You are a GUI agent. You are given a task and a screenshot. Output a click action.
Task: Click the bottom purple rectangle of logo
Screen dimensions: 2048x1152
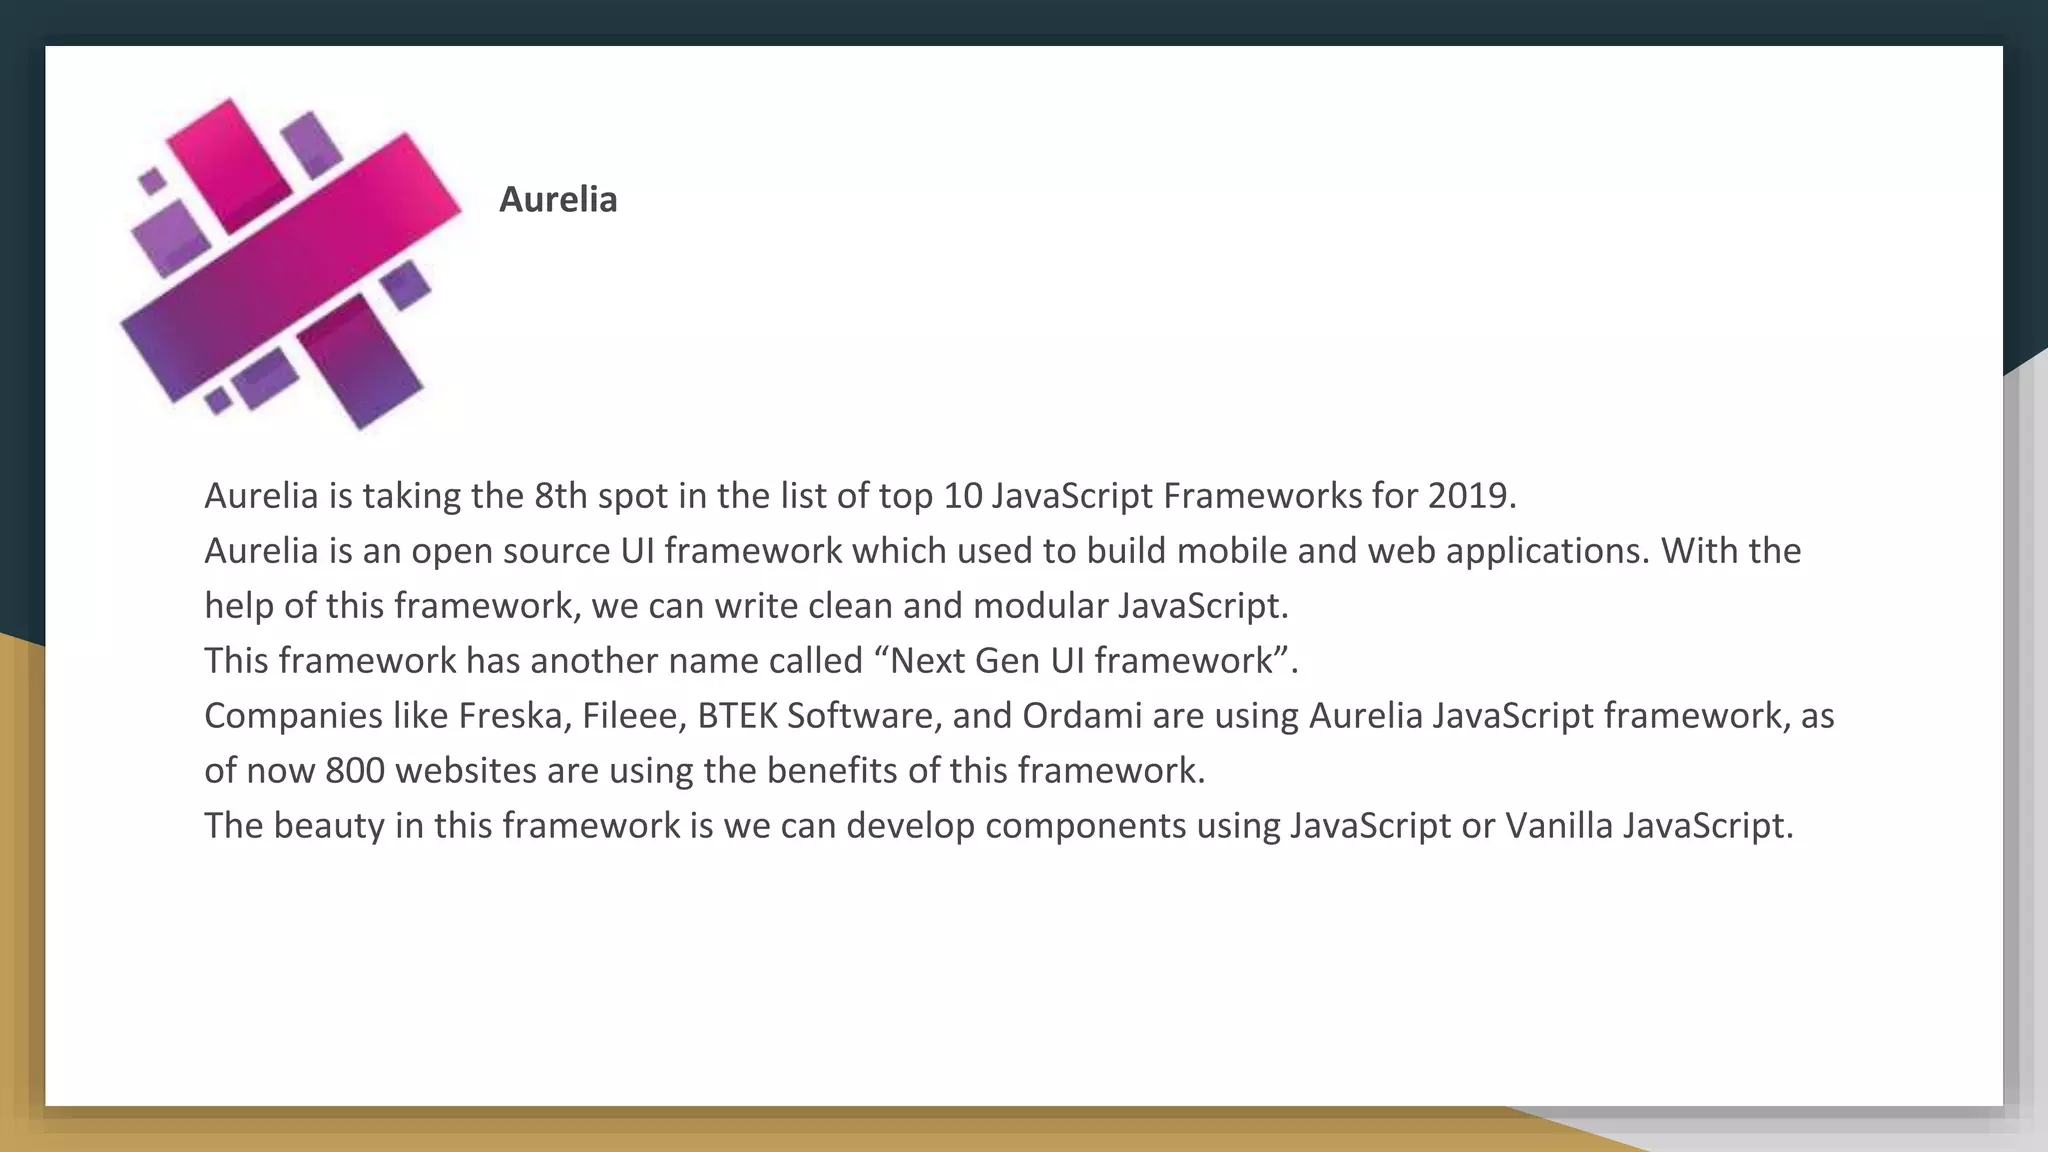[360, 362]
